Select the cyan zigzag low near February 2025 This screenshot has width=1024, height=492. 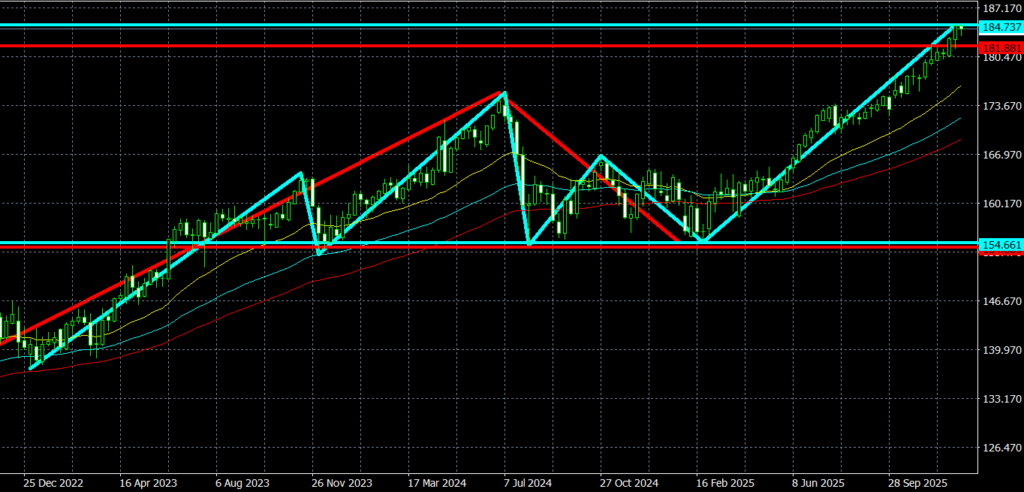[705, 241]
